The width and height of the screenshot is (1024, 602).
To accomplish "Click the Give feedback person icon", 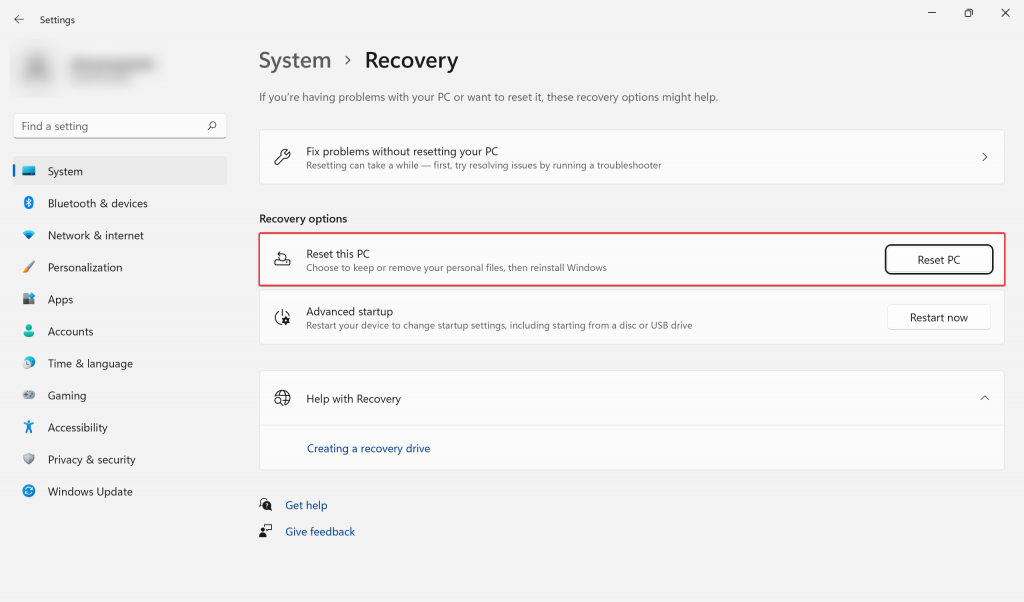I will click(266, 531).
